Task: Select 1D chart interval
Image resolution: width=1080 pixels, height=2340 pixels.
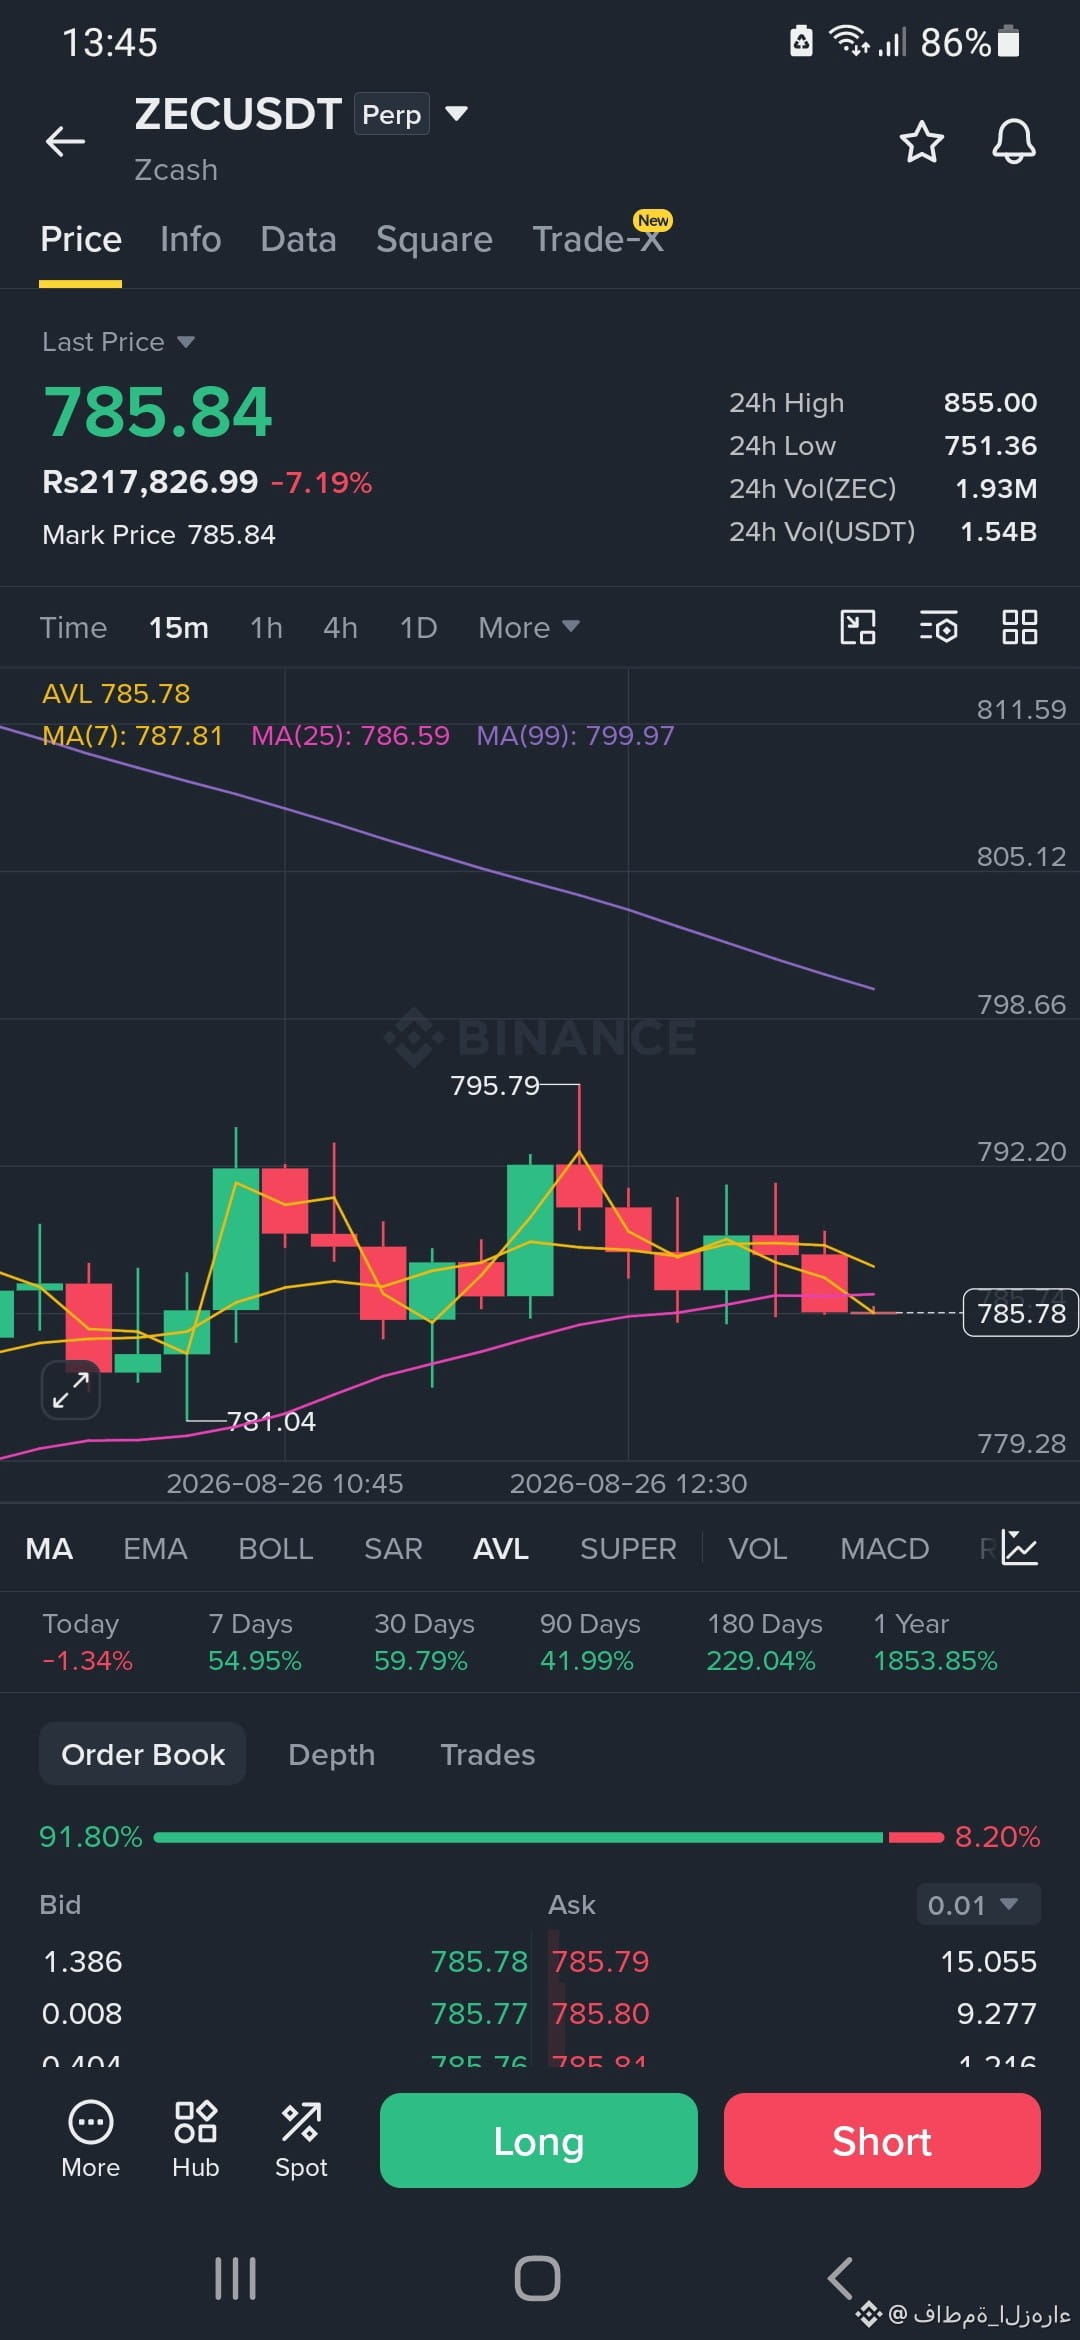Action: coord(418,627)
